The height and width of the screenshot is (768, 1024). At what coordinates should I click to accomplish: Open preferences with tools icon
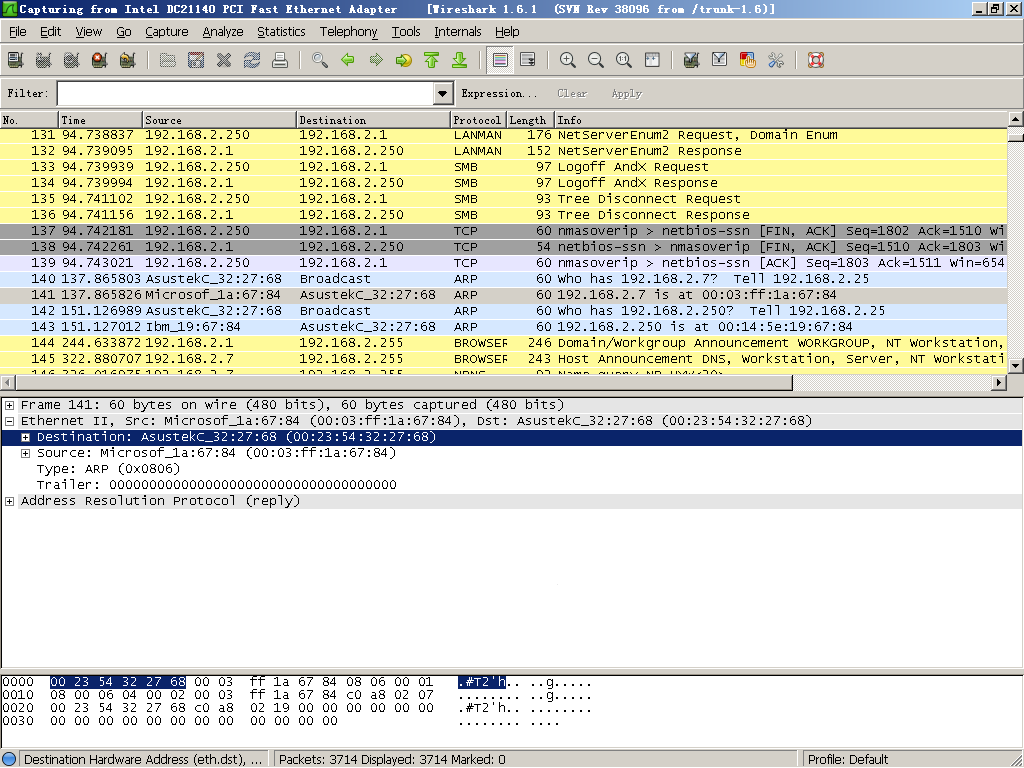[776, 60]
